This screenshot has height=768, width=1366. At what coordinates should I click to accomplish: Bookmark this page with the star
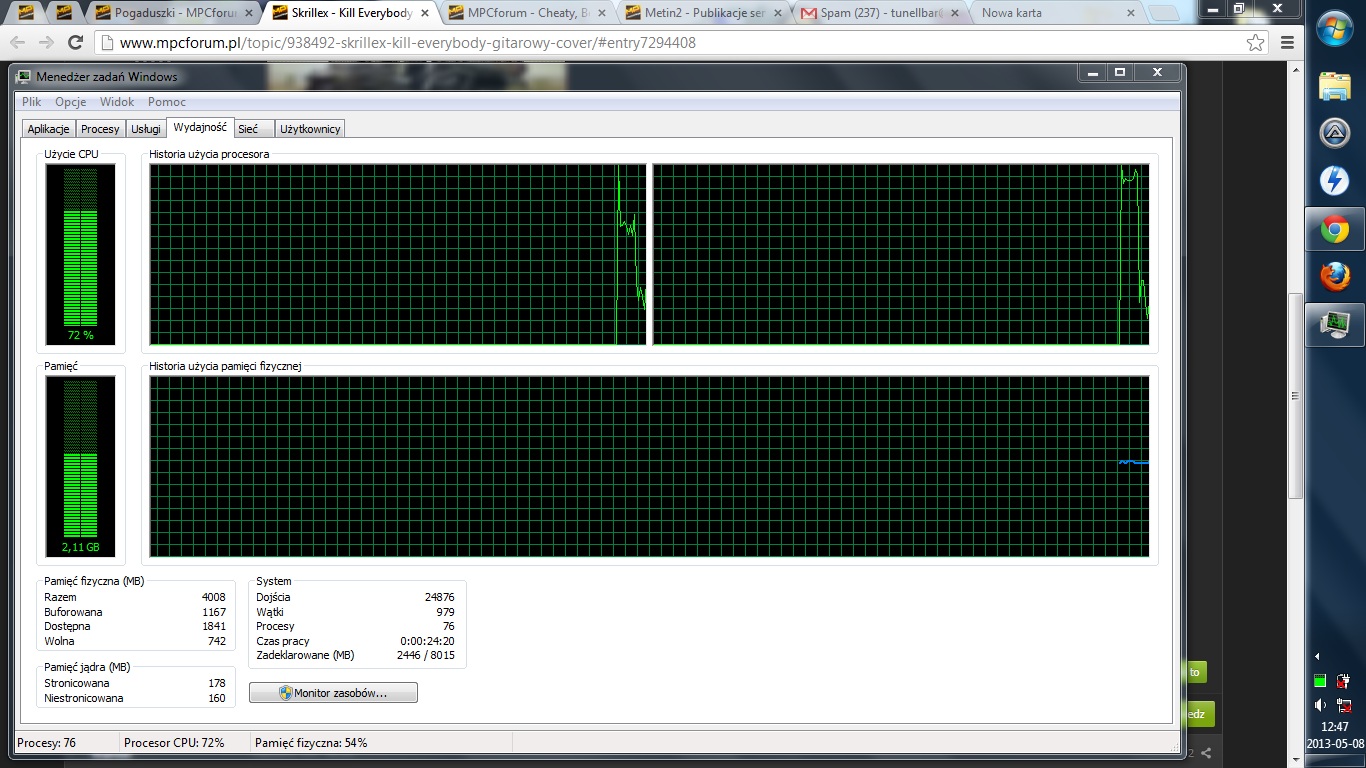(x=1255, y=43)
